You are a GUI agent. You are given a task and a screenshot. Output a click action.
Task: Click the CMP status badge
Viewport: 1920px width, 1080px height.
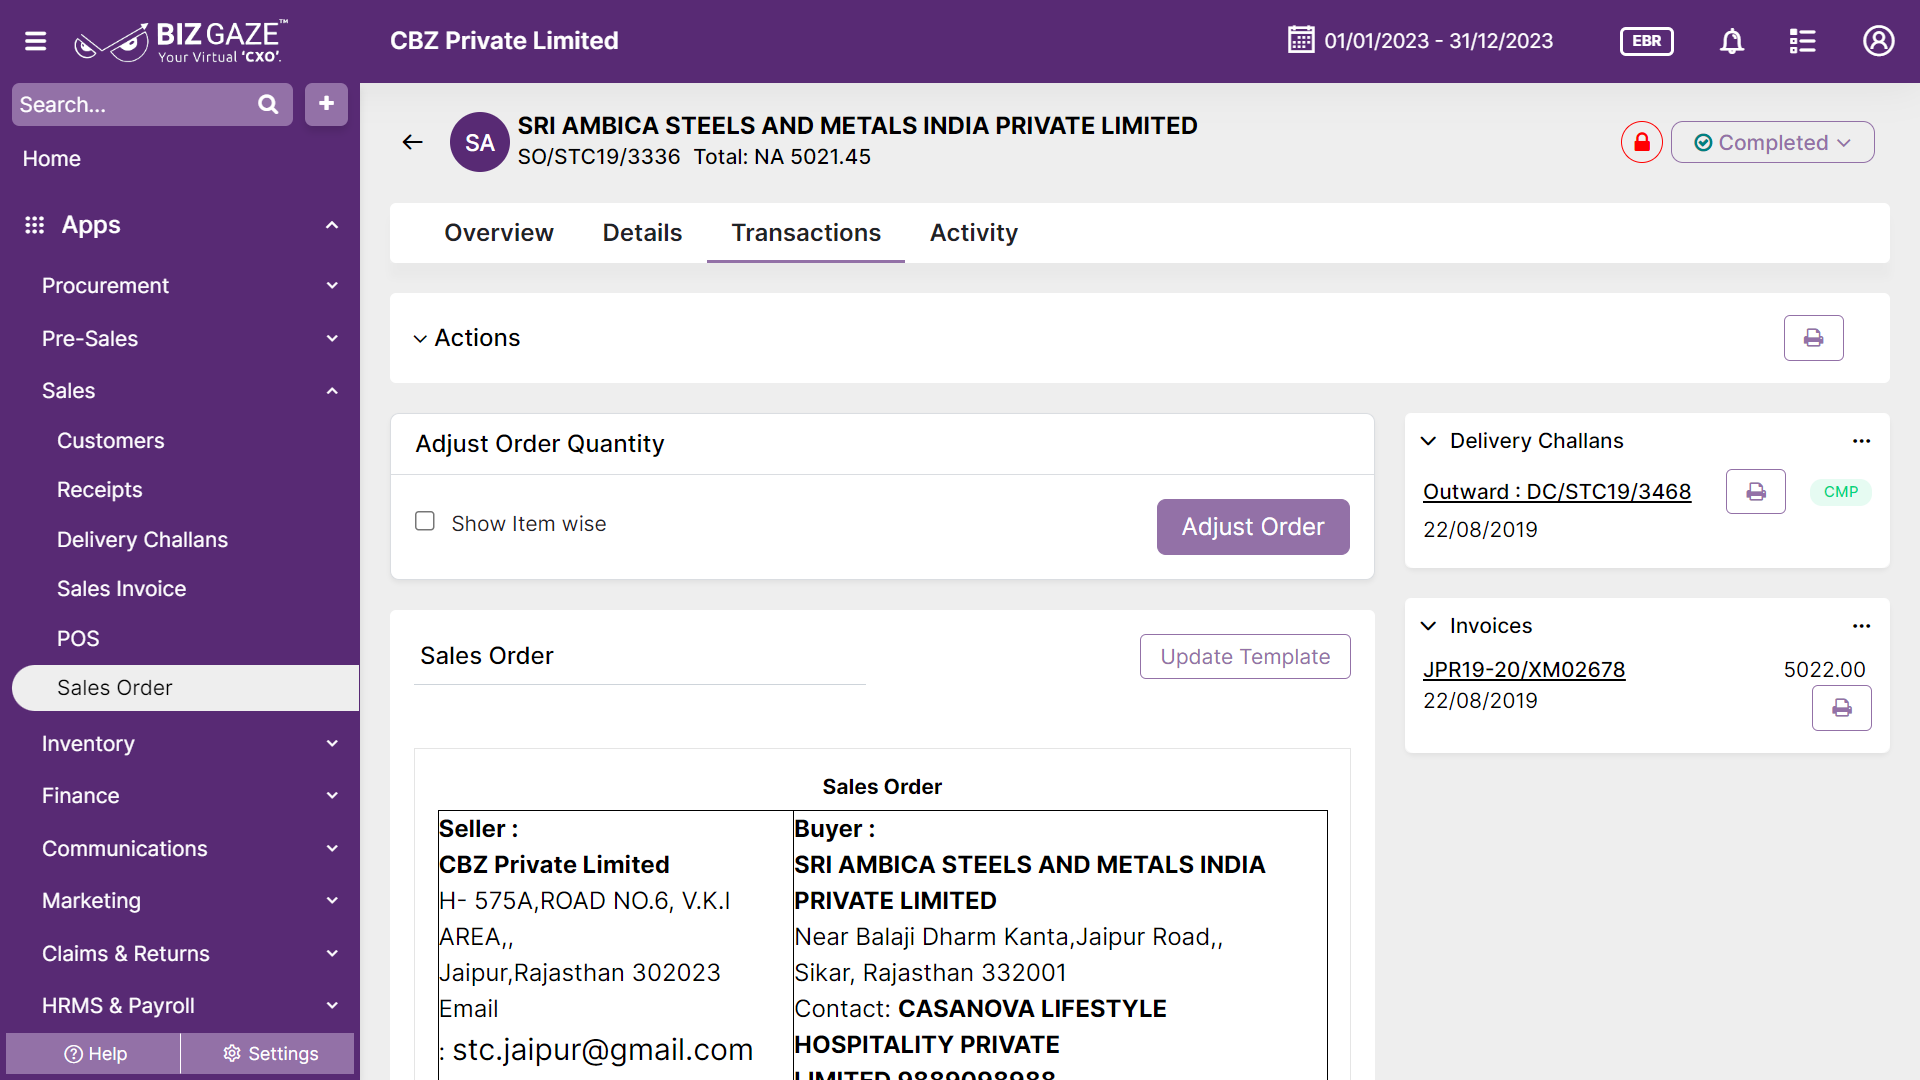click(x=1840, y=492)
